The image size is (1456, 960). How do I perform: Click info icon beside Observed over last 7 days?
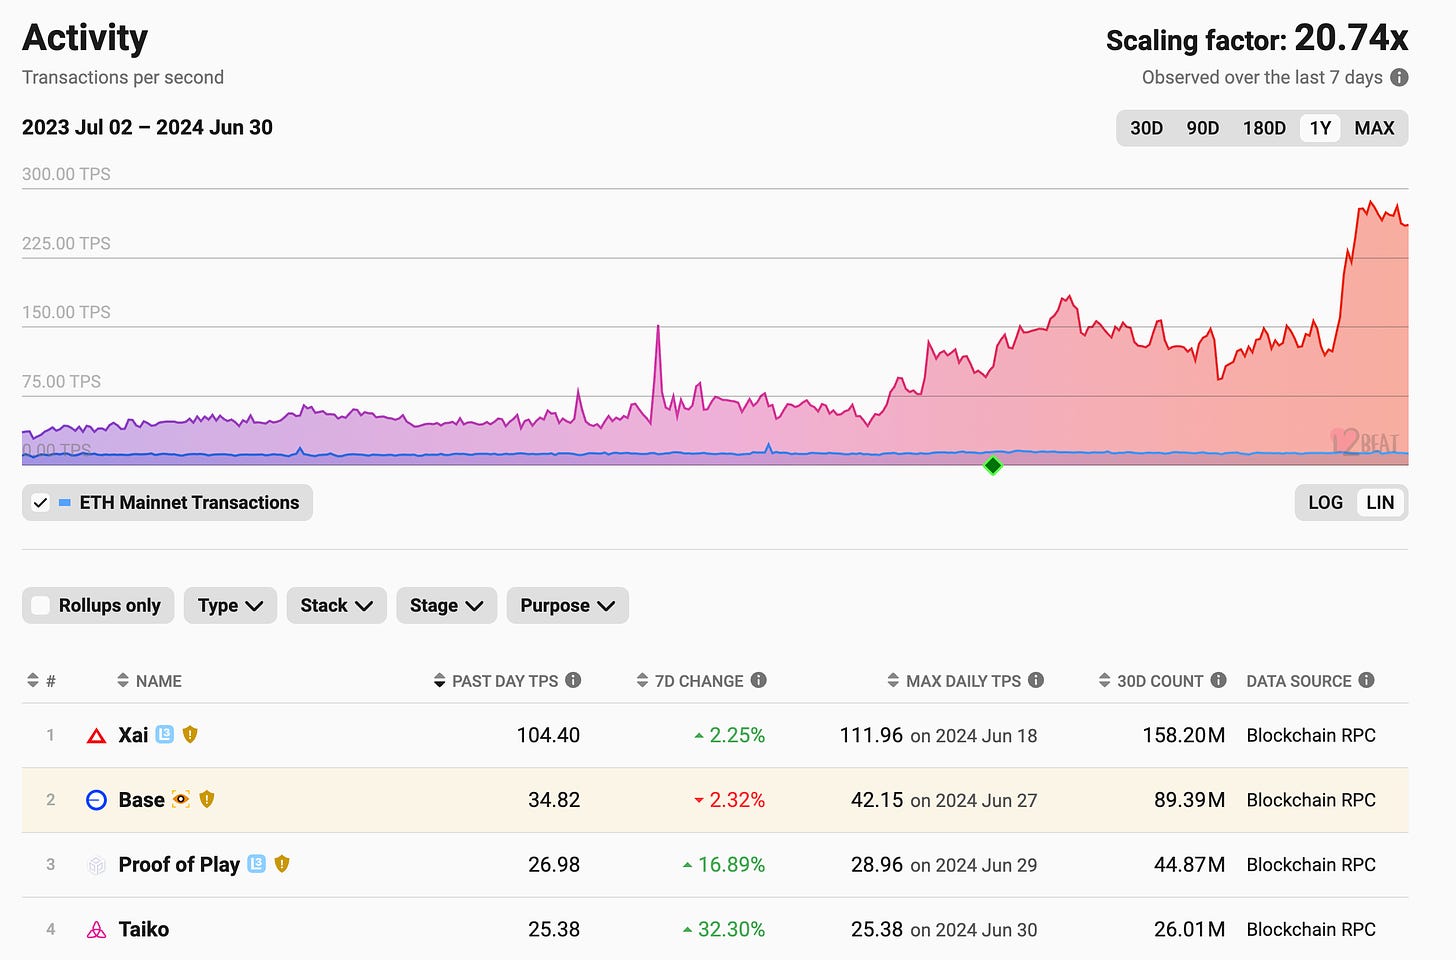(x=1399, y=78)
